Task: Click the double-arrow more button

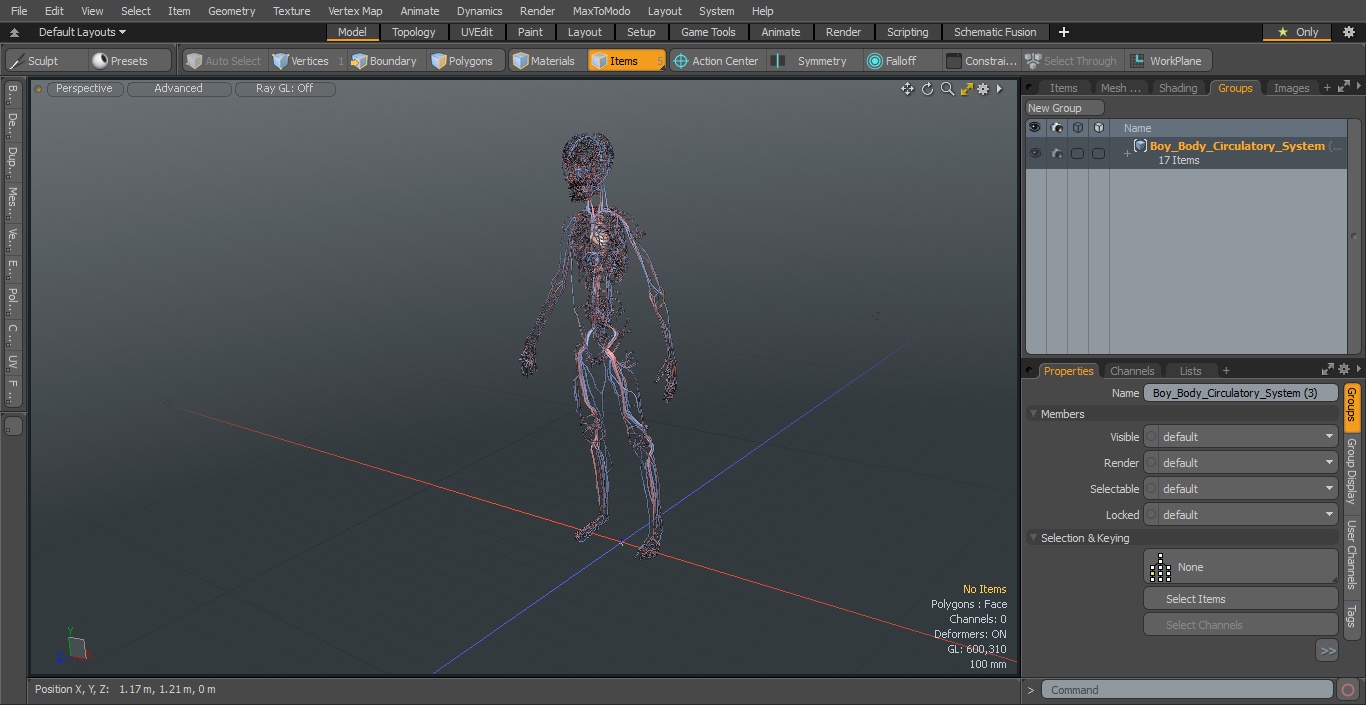Action: click(1327, 651)
